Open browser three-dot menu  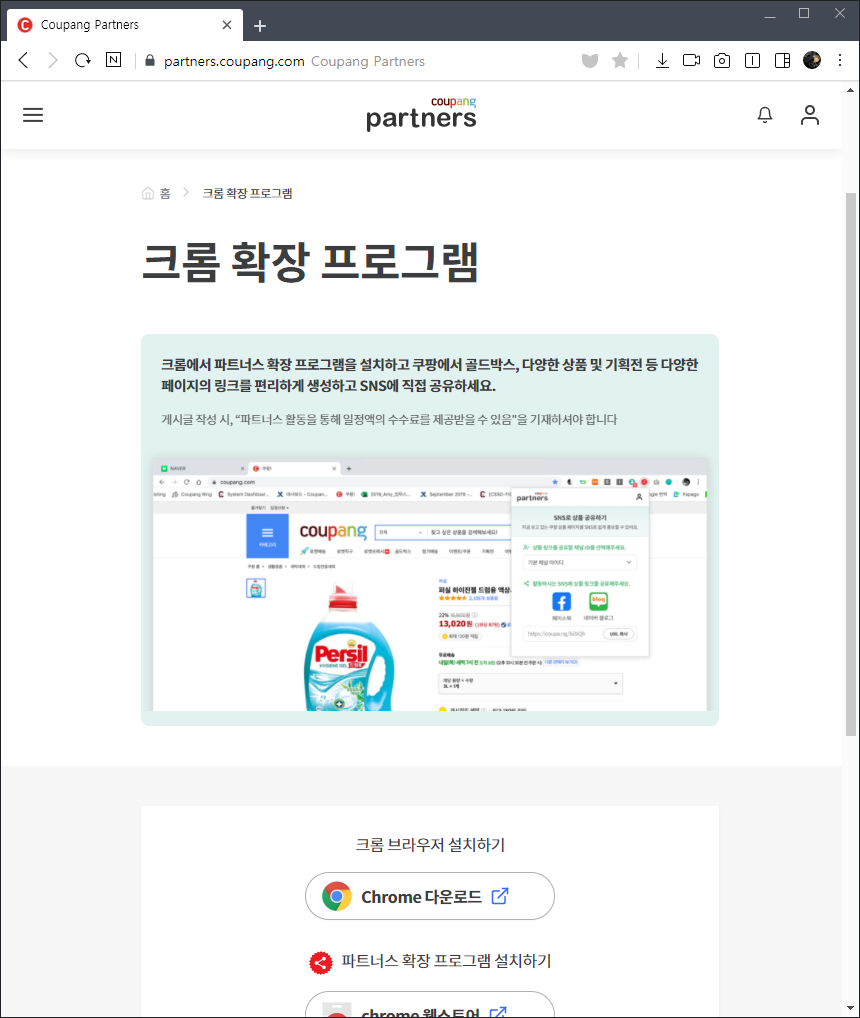coord(840,60)
